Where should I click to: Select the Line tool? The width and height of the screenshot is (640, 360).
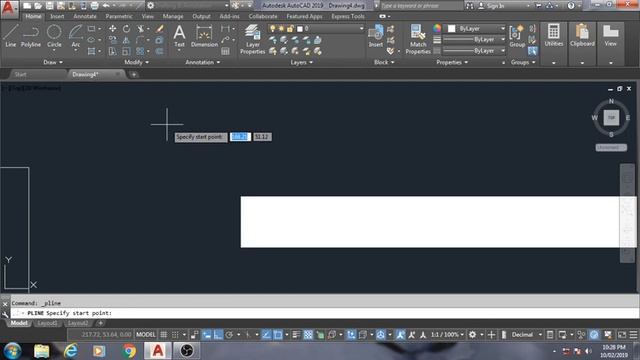click(11, 36)
